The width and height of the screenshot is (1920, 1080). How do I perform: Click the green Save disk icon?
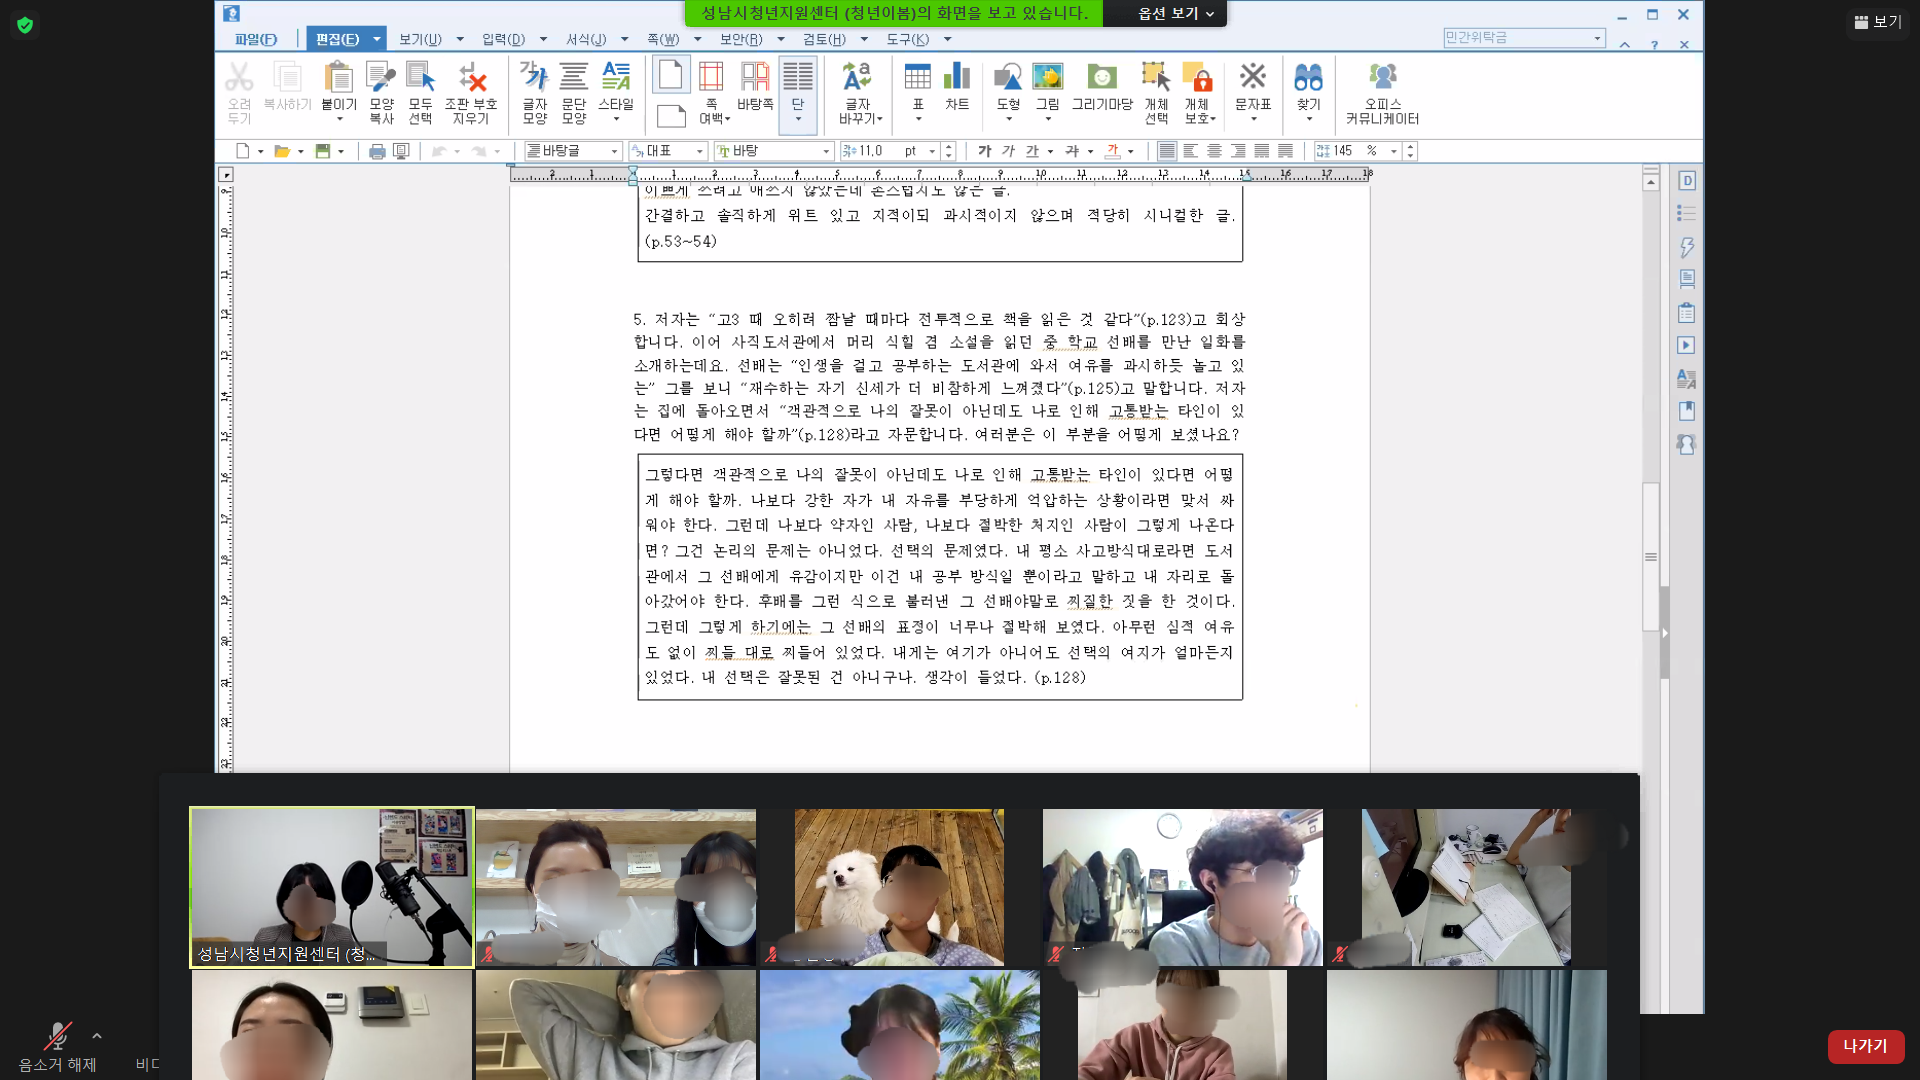322,151
